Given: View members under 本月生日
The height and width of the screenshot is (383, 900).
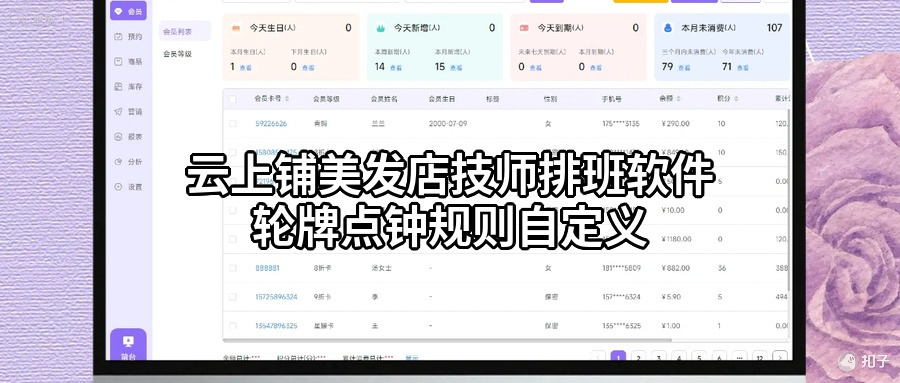Looking at the screenshot, I should (x=245, y=67).
